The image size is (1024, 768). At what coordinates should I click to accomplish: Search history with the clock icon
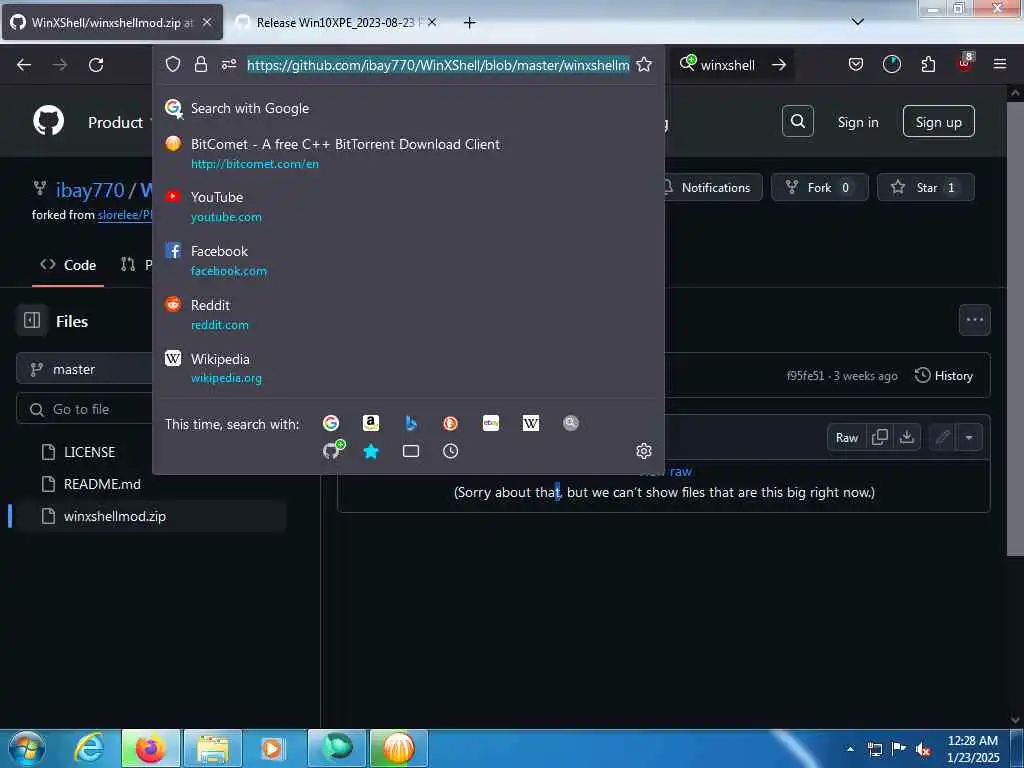(x=451, y=451)
